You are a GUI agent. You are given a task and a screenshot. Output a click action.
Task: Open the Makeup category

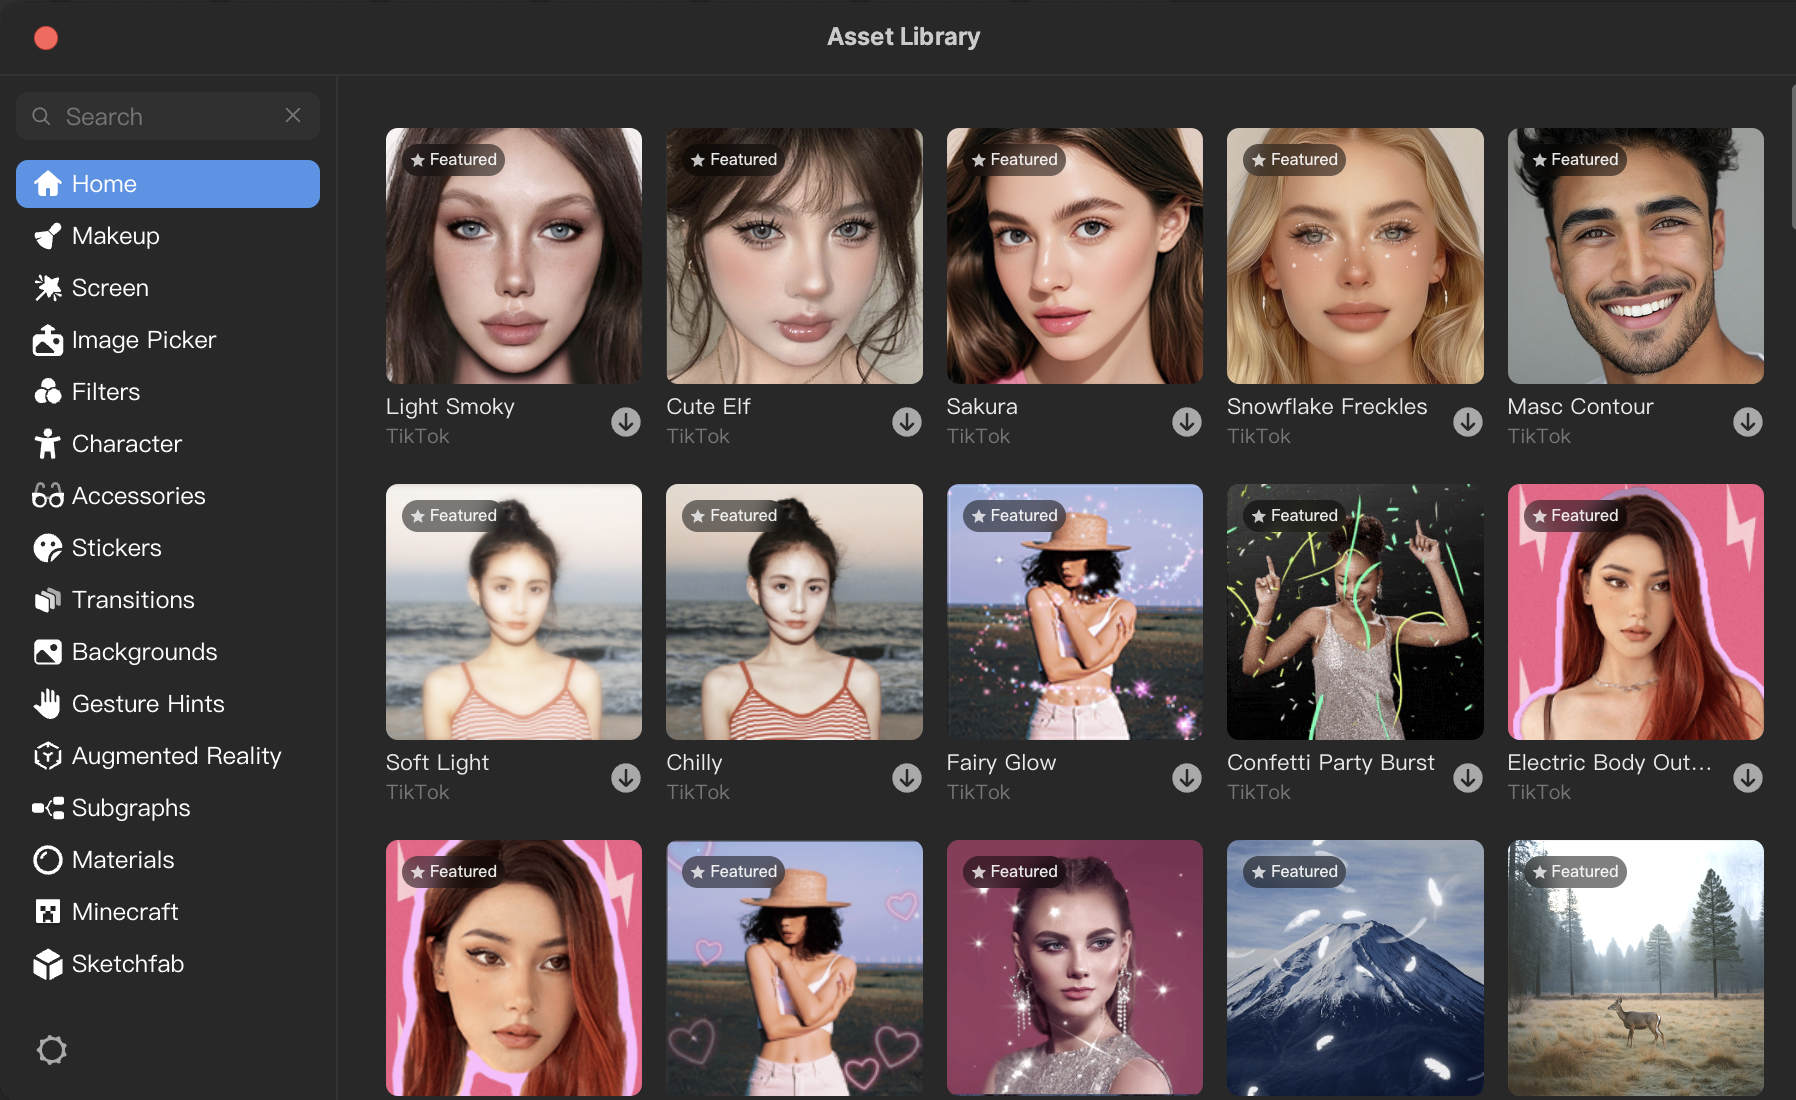pos(168,236)
